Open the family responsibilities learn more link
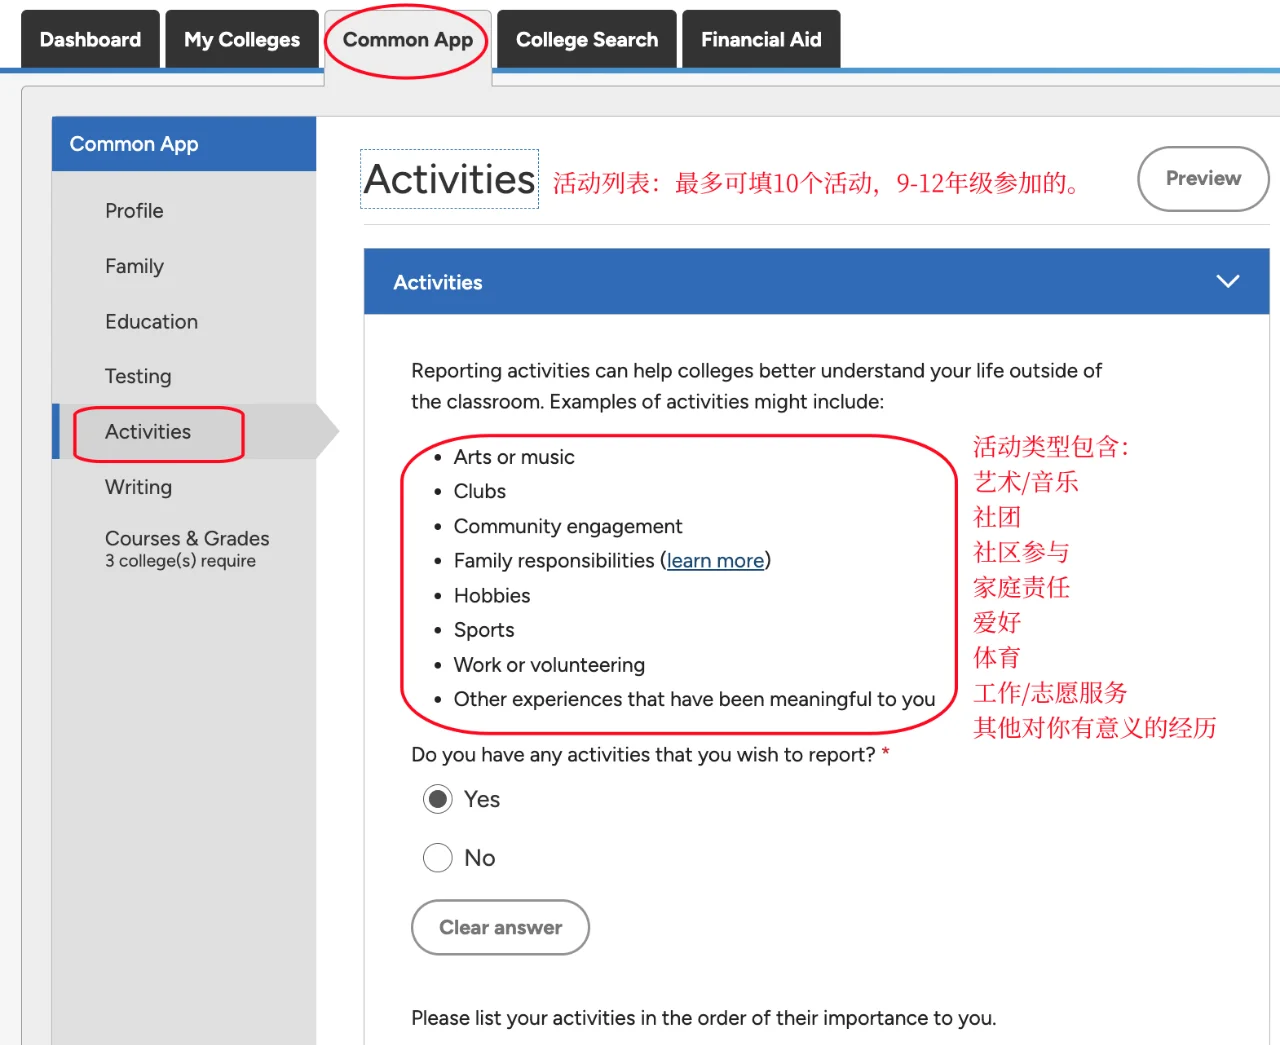Image resolution: width=1280 pixels, height=1045 pixels. (x=714, y=560)
